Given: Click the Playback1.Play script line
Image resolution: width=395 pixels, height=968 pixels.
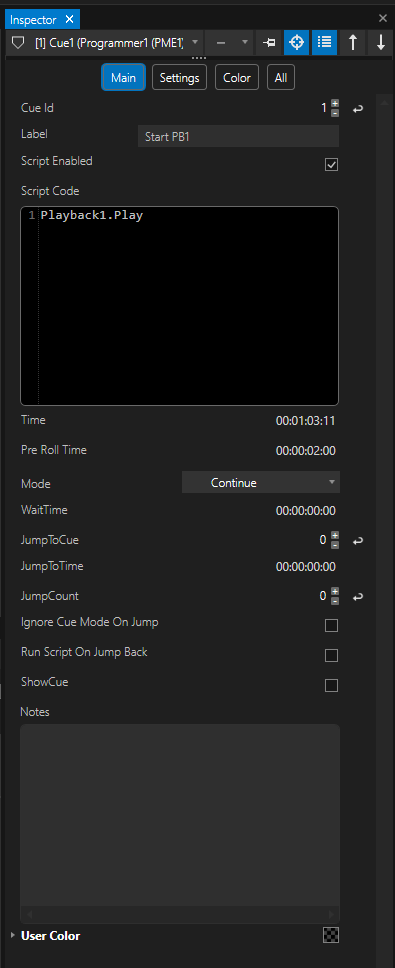Looking at the screenshot, I should point(91,216).
